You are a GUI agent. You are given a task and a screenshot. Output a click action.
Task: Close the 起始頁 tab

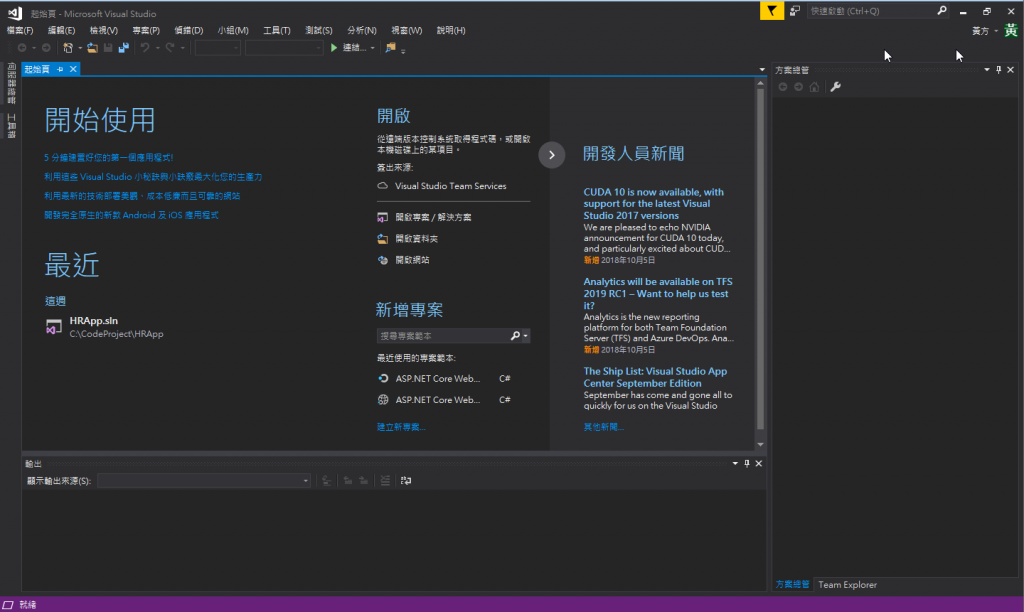tap(73, 69)
